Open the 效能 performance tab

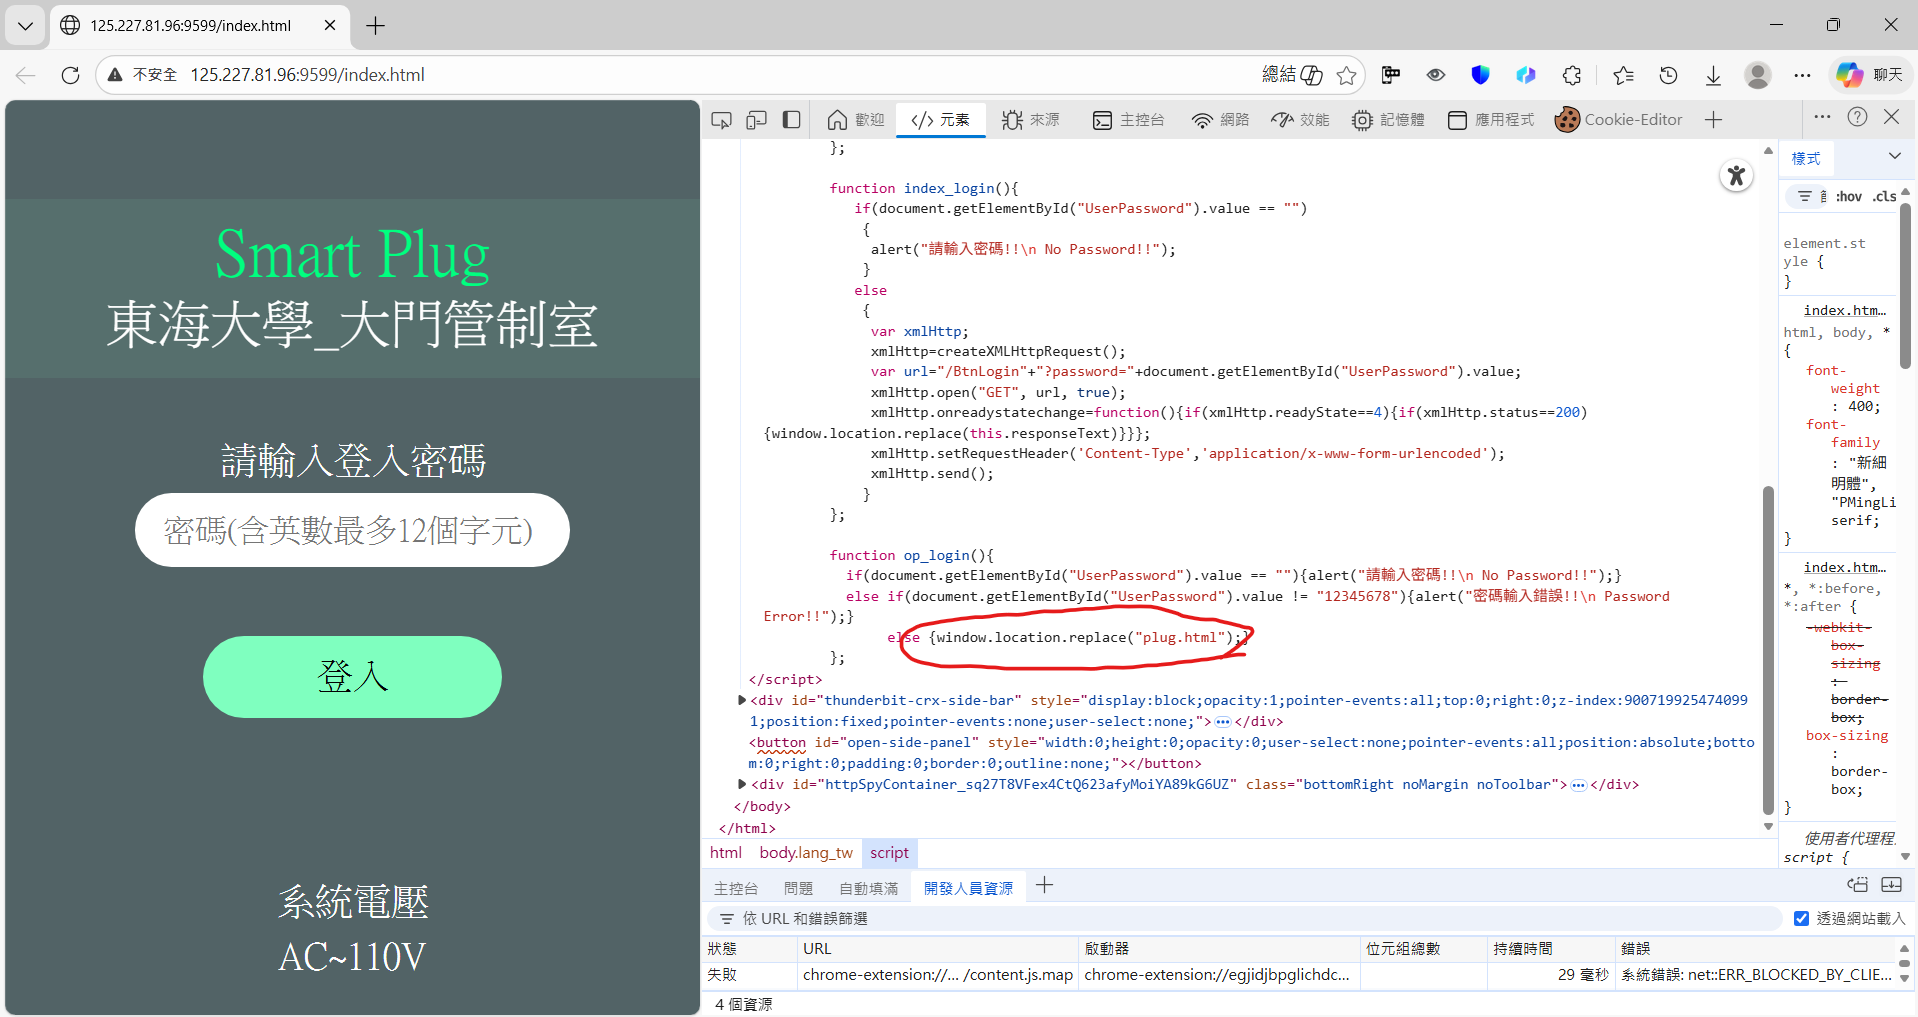(x=1300, y=120)
